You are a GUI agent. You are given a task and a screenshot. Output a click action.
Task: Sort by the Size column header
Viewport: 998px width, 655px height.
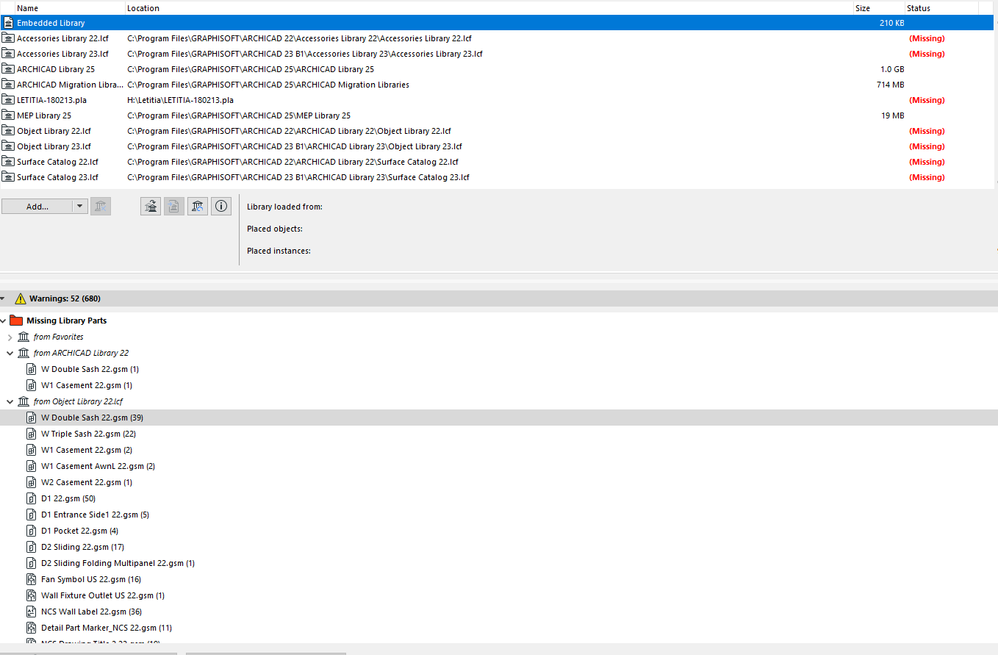coord(863,8)
